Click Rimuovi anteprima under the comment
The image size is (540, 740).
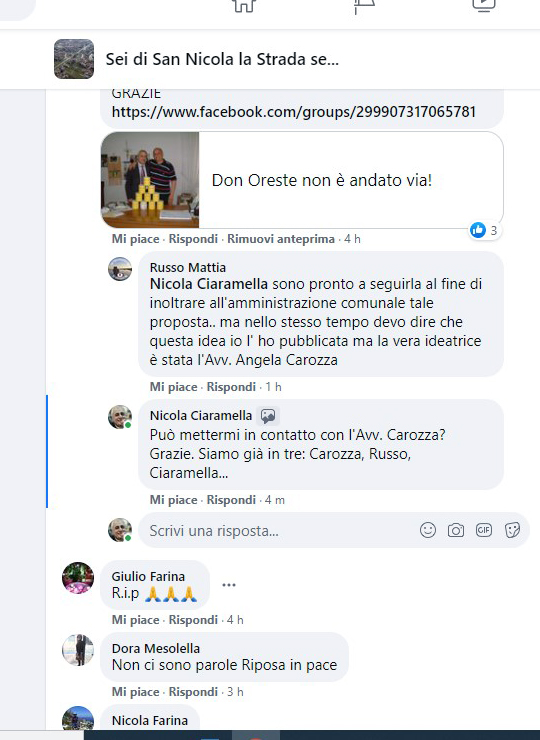click(x=281, y=239)
